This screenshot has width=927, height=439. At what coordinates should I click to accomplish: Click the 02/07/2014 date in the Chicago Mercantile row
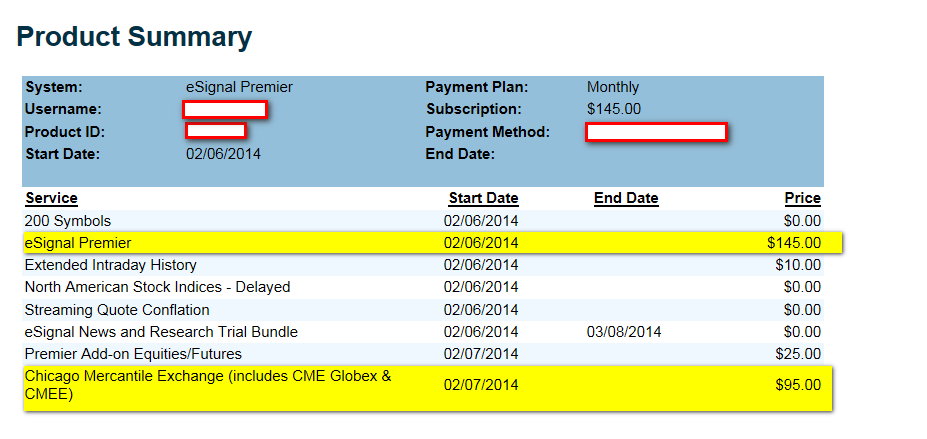coord(481,385)
